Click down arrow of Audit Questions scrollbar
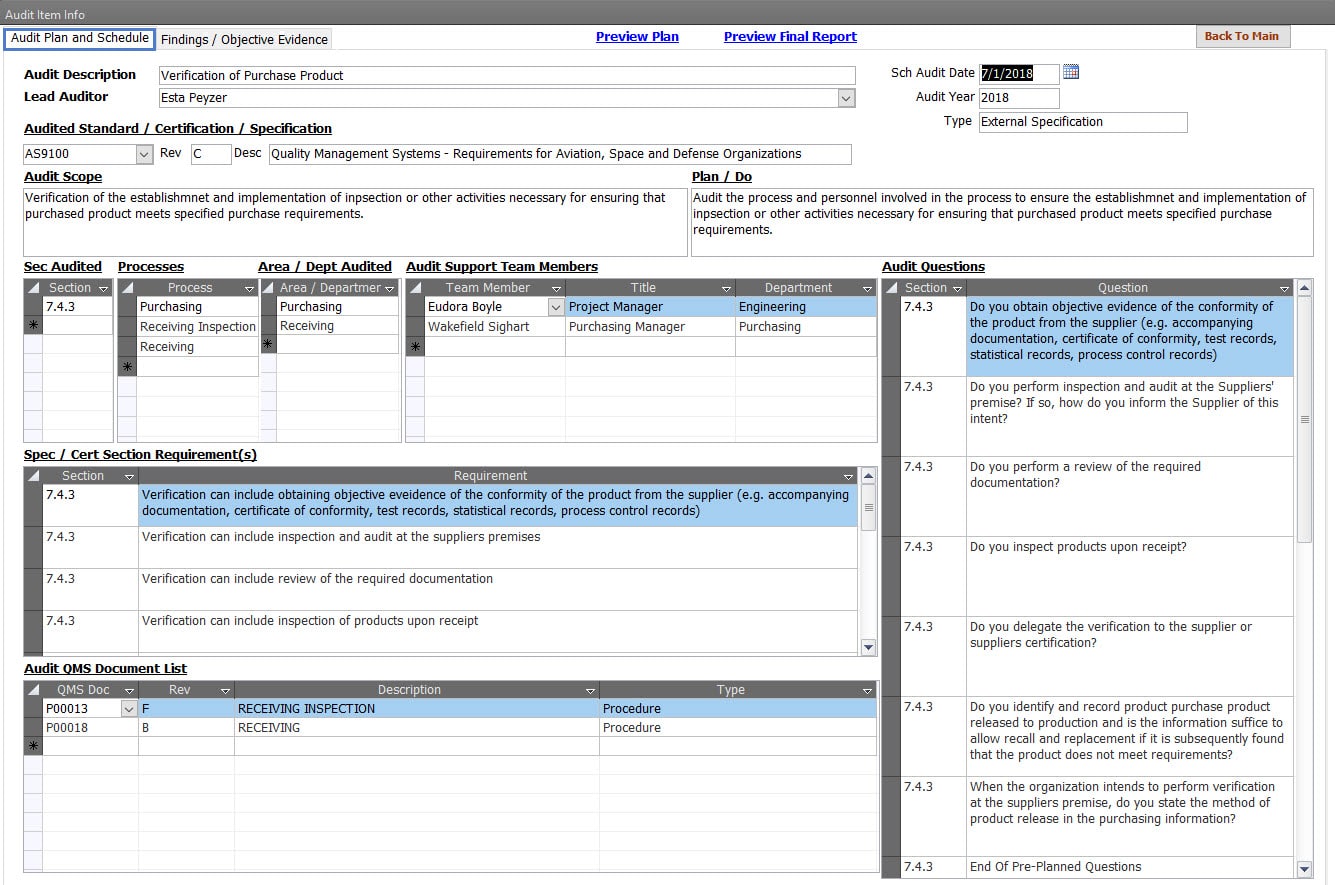The image size is (1335, 885). point(1304,870)
